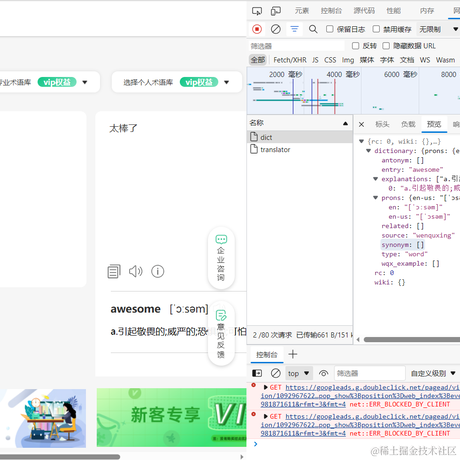Add new drawer tab plus icon
This screenshot has width=460, height=460.
(x=293, y=354)
